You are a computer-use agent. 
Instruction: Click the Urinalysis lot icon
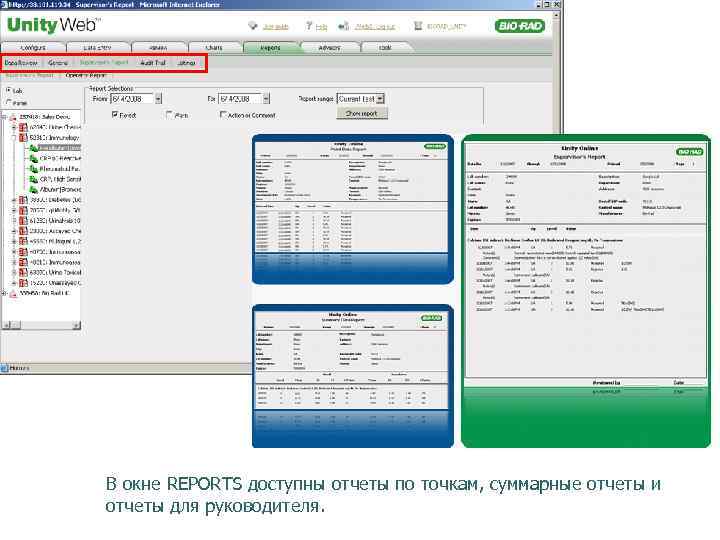click(23, 221)
